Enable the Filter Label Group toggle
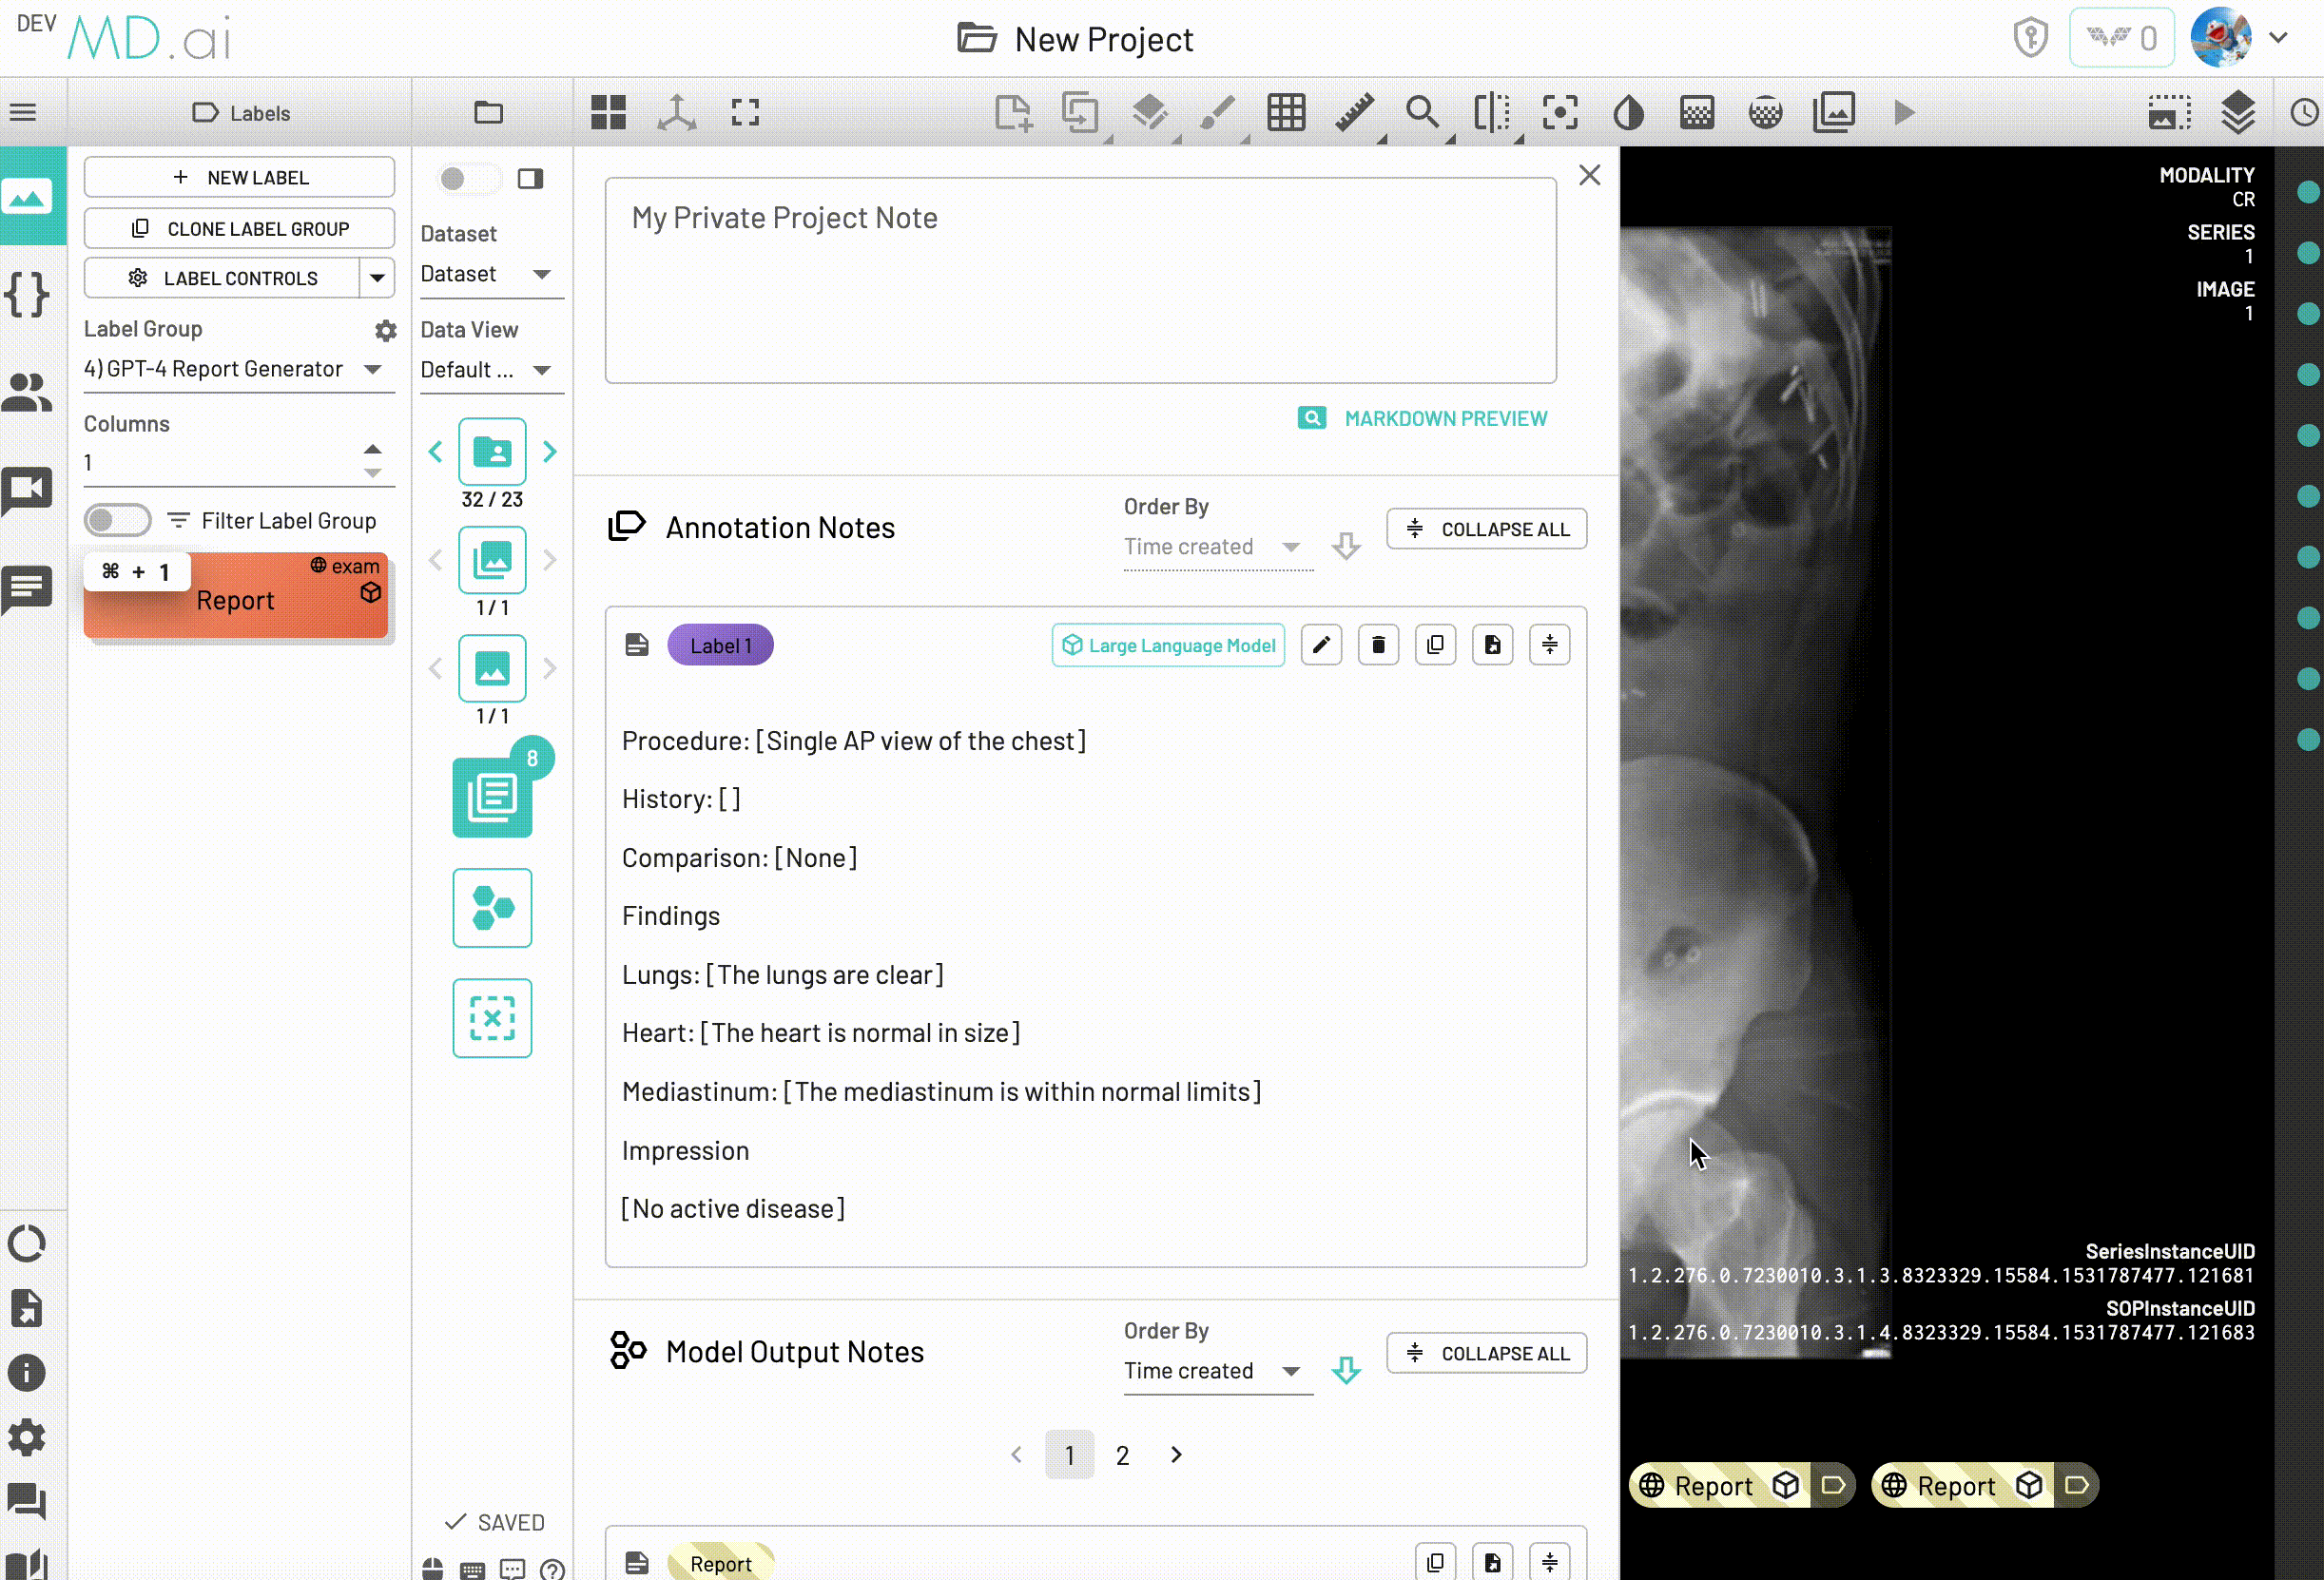 (117, 520)
